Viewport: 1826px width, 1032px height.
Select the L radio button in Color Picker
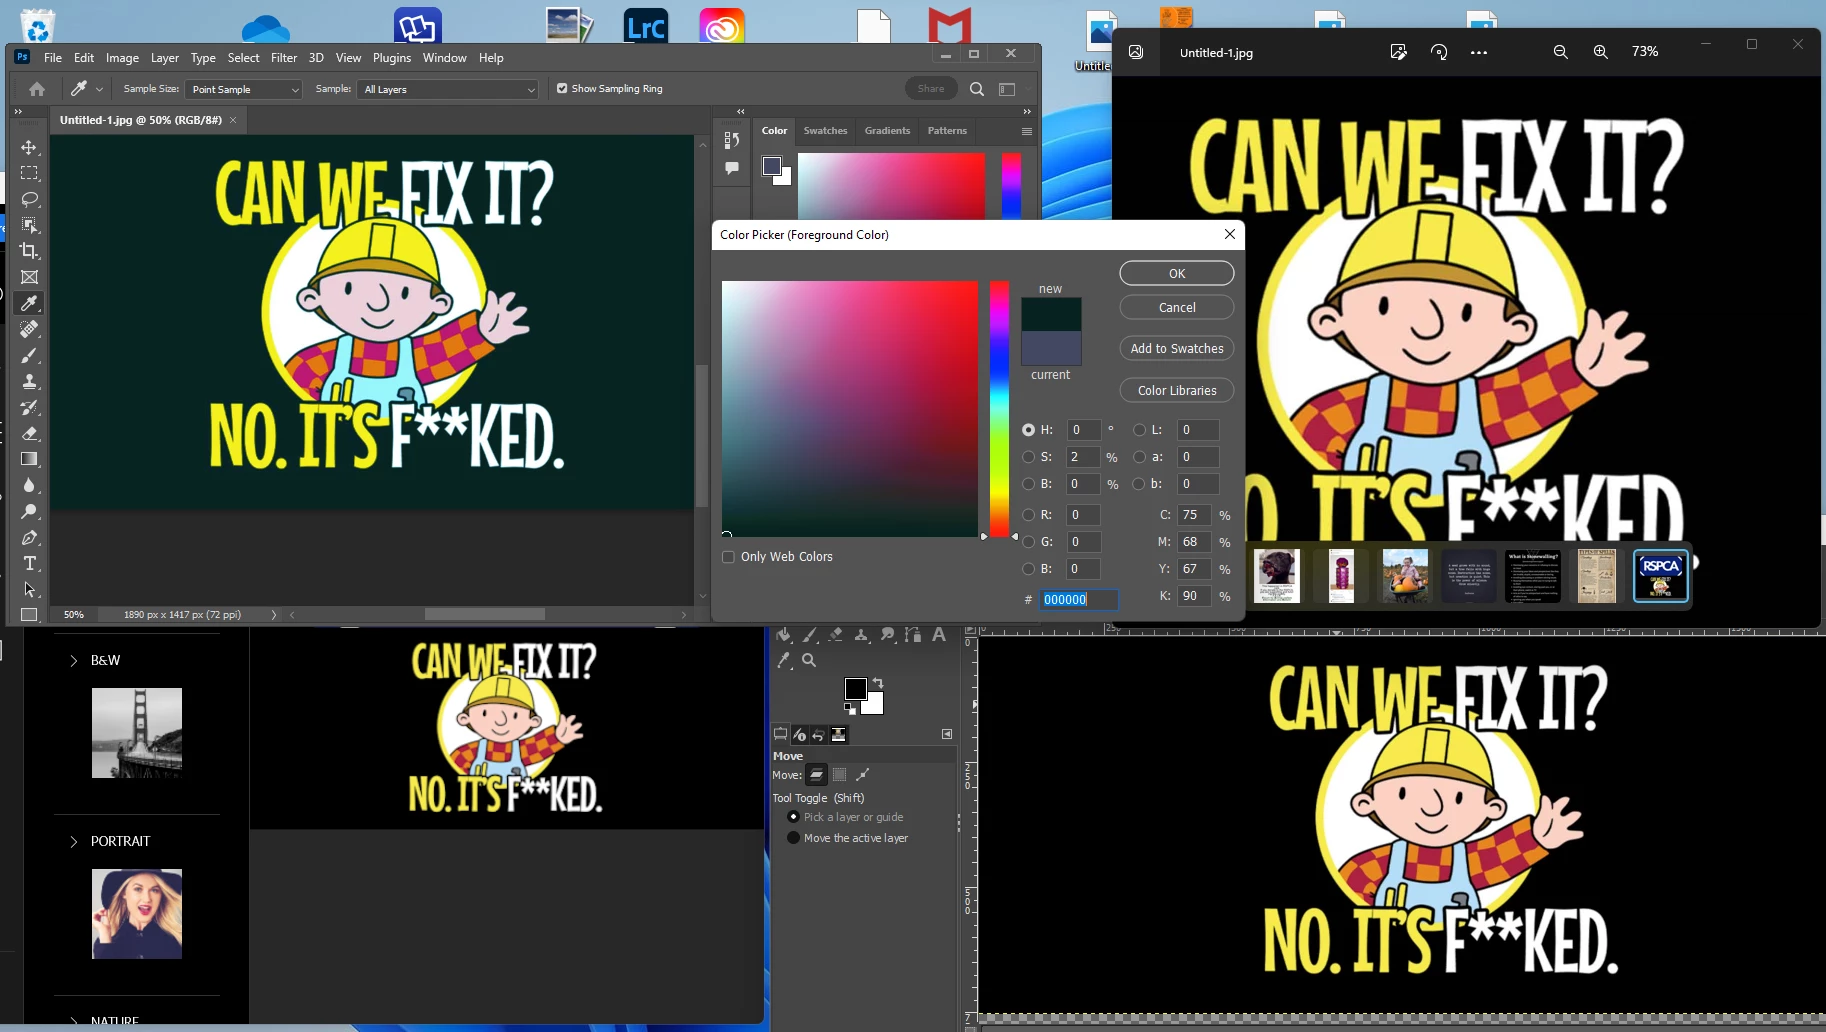1139,430
